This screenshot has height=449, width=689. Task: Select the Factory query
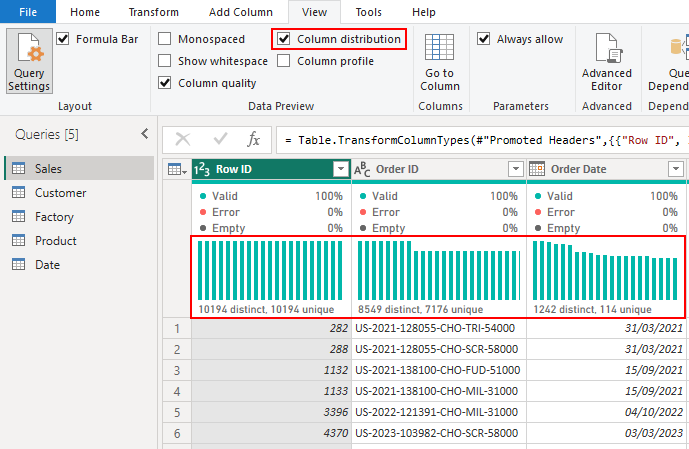79,217
